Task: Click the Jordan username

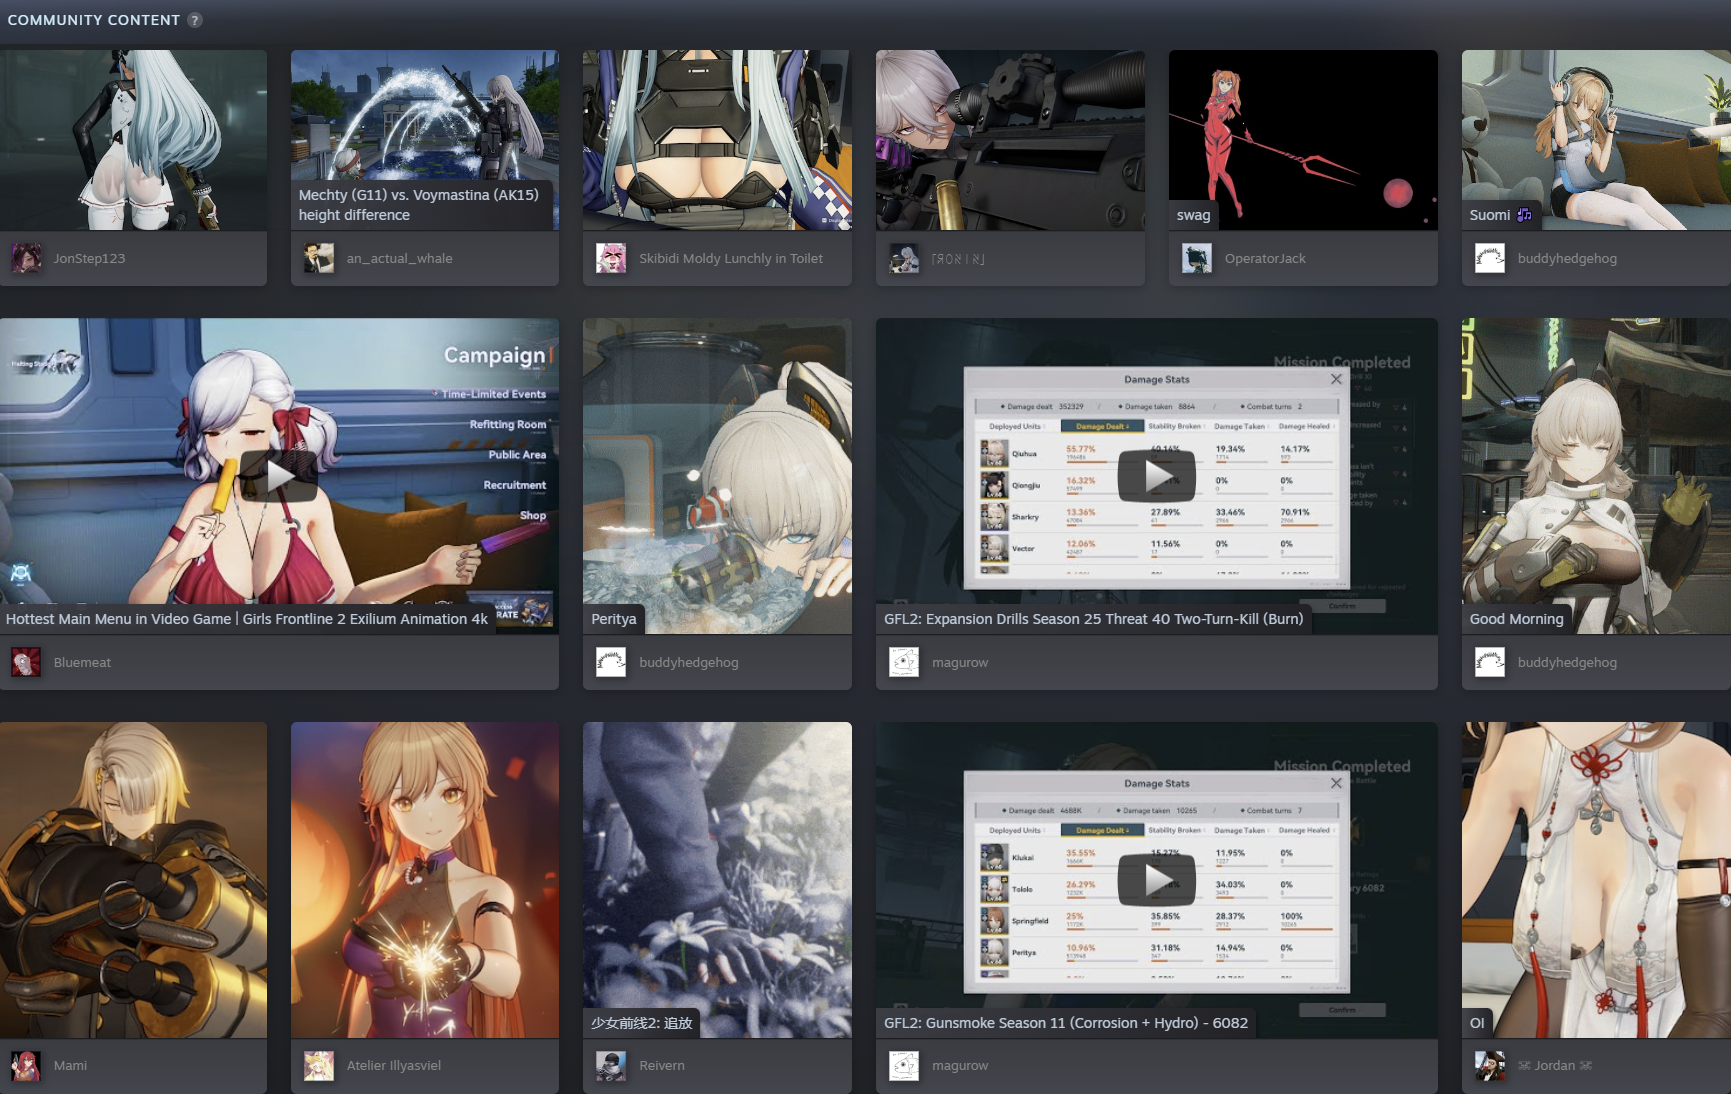Action: (1555, 1065)
